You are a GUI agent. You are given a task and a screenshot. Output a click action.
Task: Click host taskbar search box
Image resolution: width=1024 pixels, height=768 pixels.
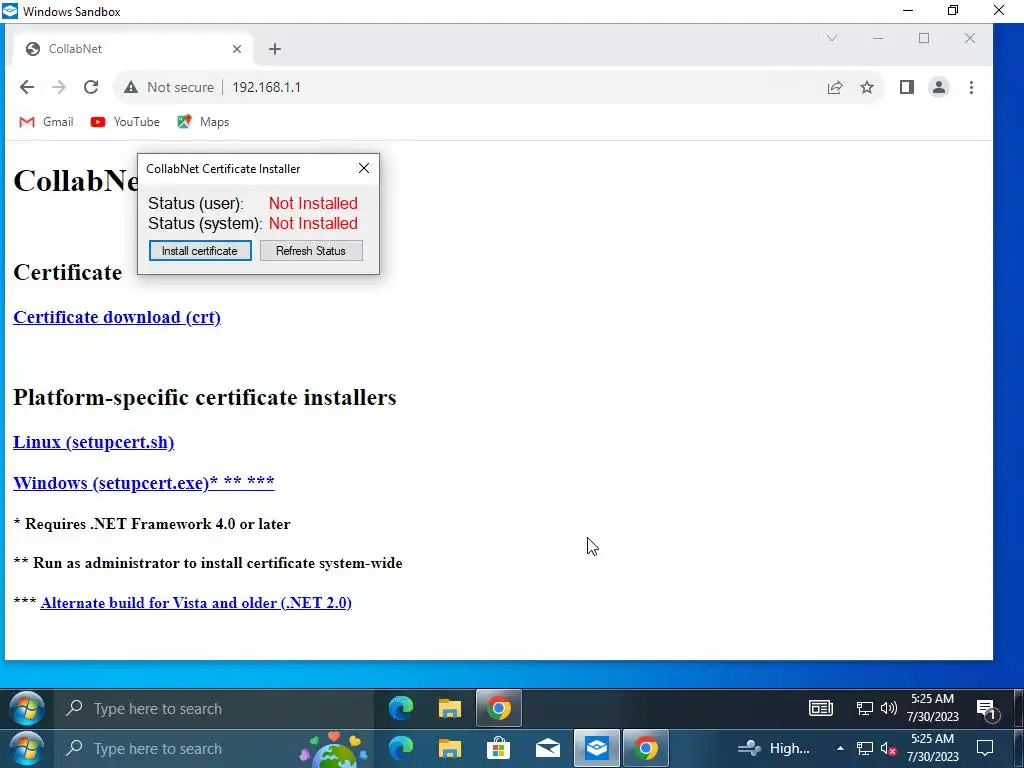[214, 748]
